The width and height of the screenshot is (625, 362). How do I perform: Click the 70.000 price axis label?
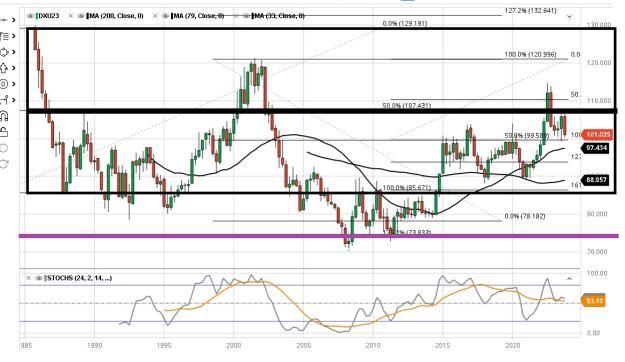pos(597,252)
